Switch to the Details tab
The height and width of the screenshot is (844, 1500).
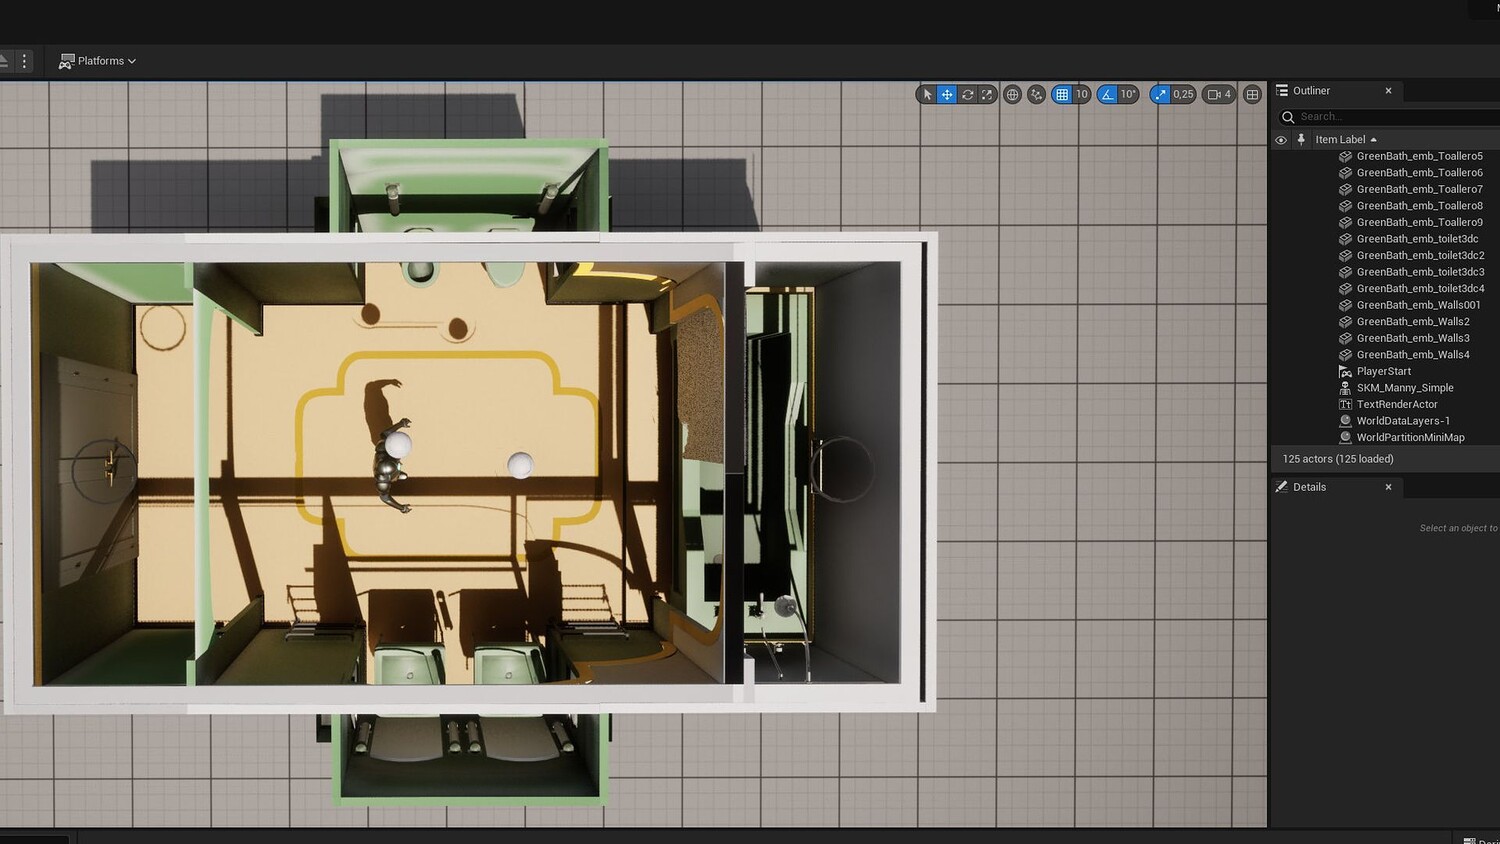pyautogui.click(x=1309, y=487)
